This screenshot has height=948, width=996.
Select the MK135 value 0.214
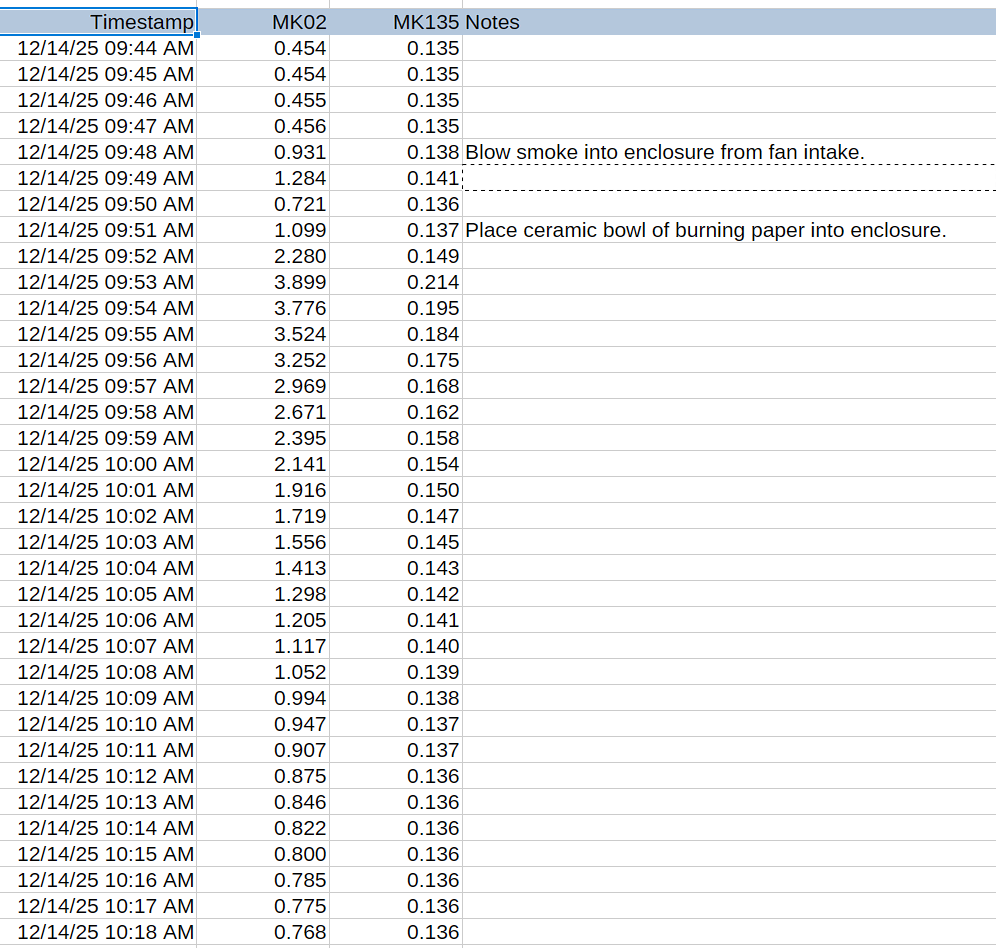(396, 282)
